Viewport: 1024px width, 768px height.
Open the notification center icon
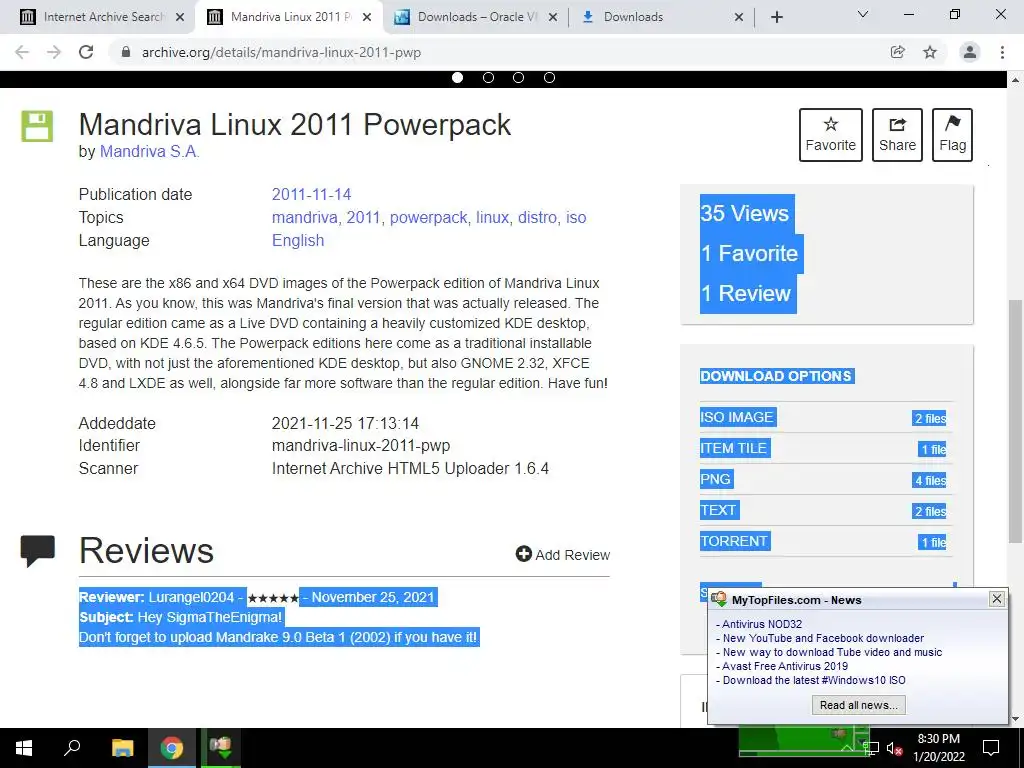pos(991,748)
